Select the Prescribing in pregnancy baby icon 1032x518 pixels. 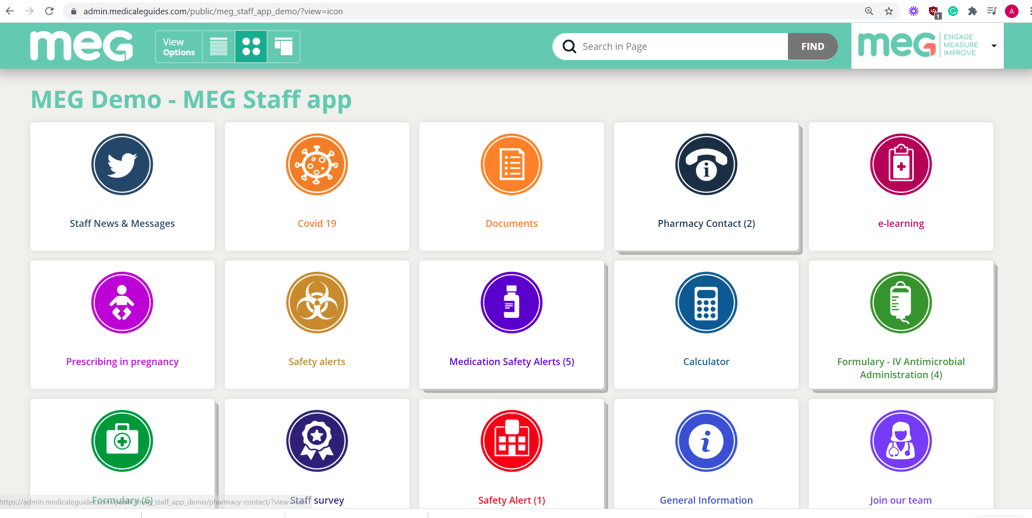pyautogui.click(x=122, y=303)
